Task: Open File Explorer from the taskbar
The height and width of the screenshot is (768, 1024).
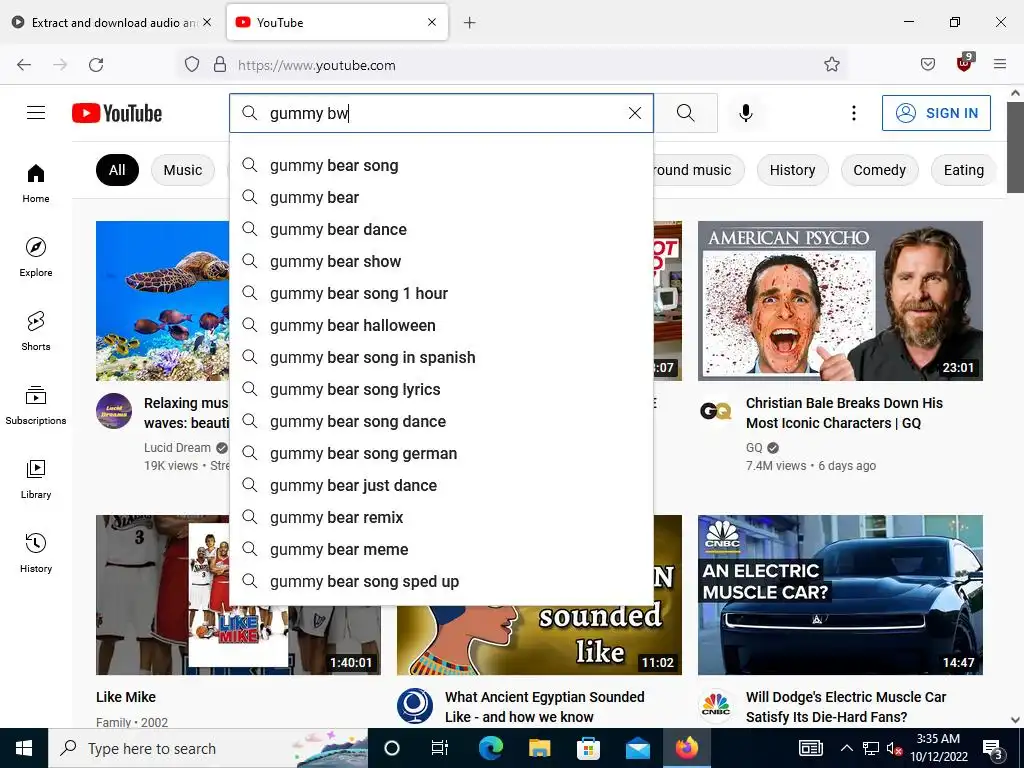Action: 539,748
